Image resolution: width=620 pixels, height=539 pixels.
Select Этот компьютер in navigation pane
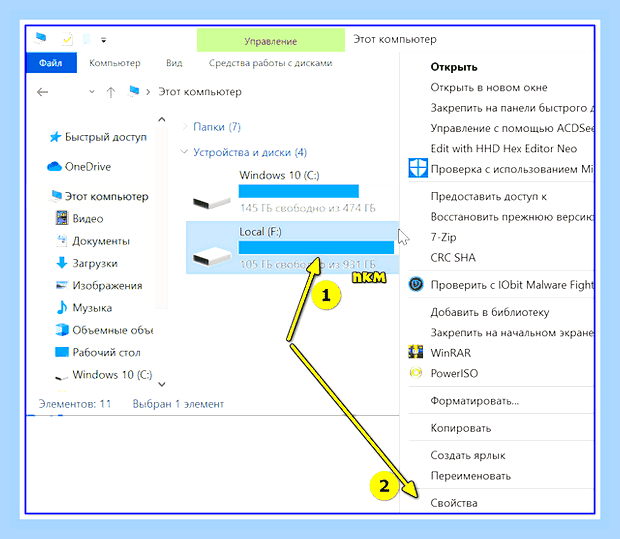106,197
